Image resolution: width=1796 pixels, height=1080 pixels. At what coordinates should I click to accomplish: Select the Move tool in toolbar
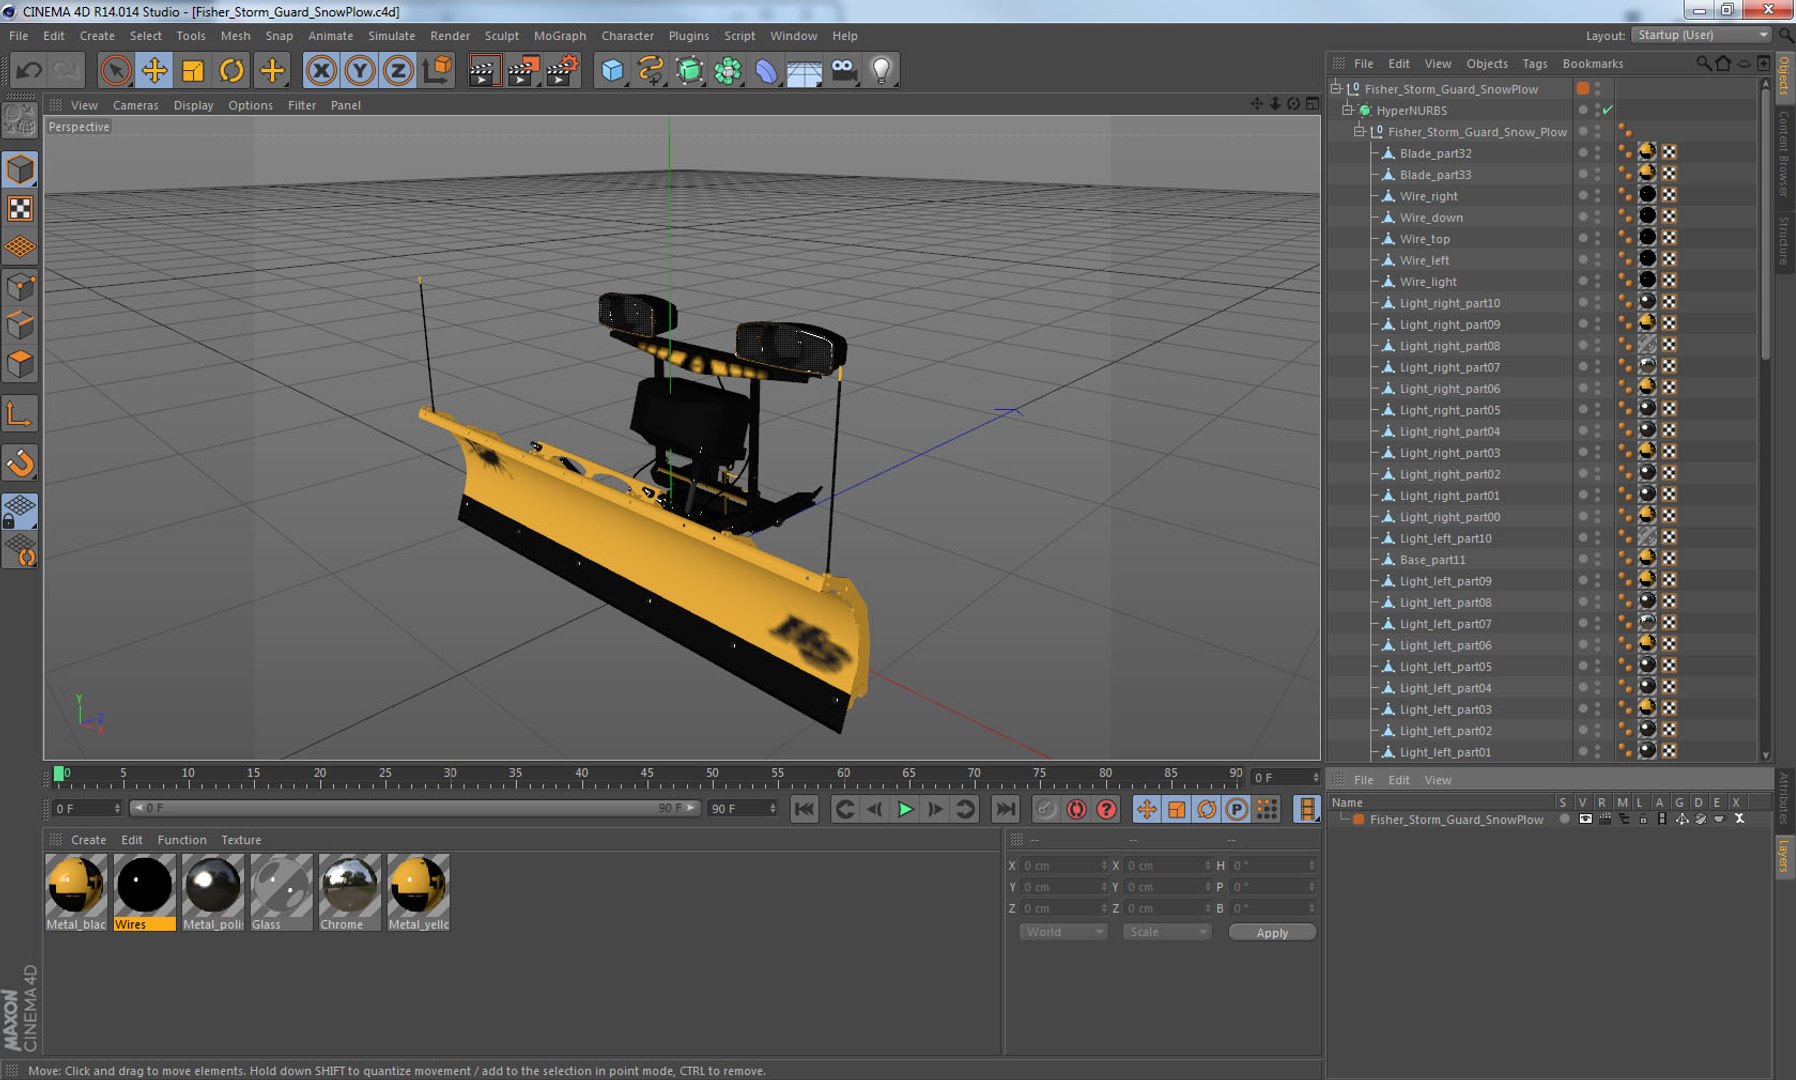(x=154, y=70)
